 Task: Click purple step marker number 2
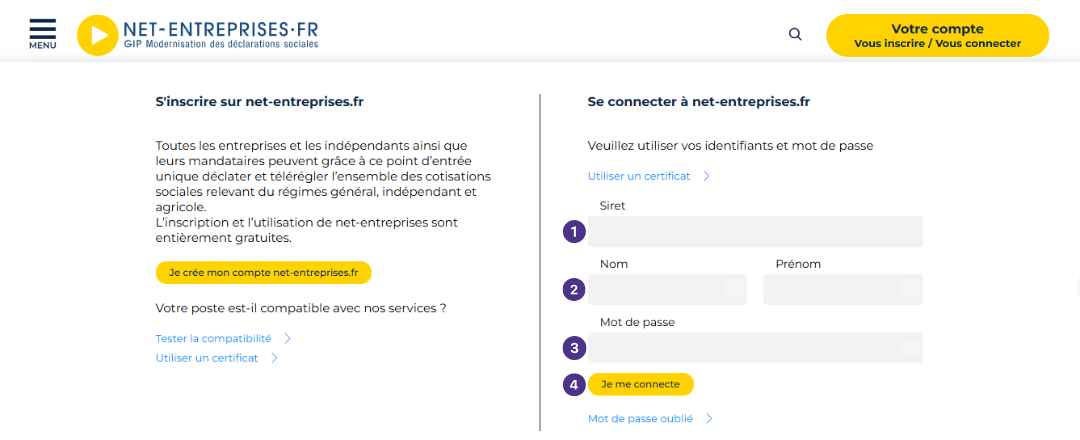point(574,290)
